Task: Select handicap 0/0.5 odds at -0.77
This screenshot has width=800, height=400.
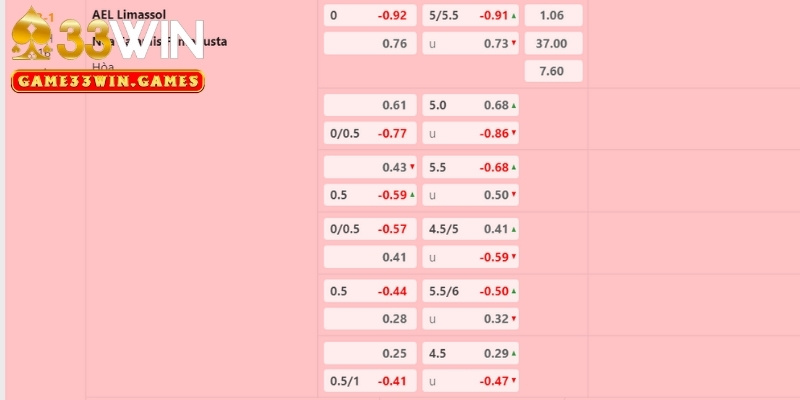Action: (x=369, y=132)
